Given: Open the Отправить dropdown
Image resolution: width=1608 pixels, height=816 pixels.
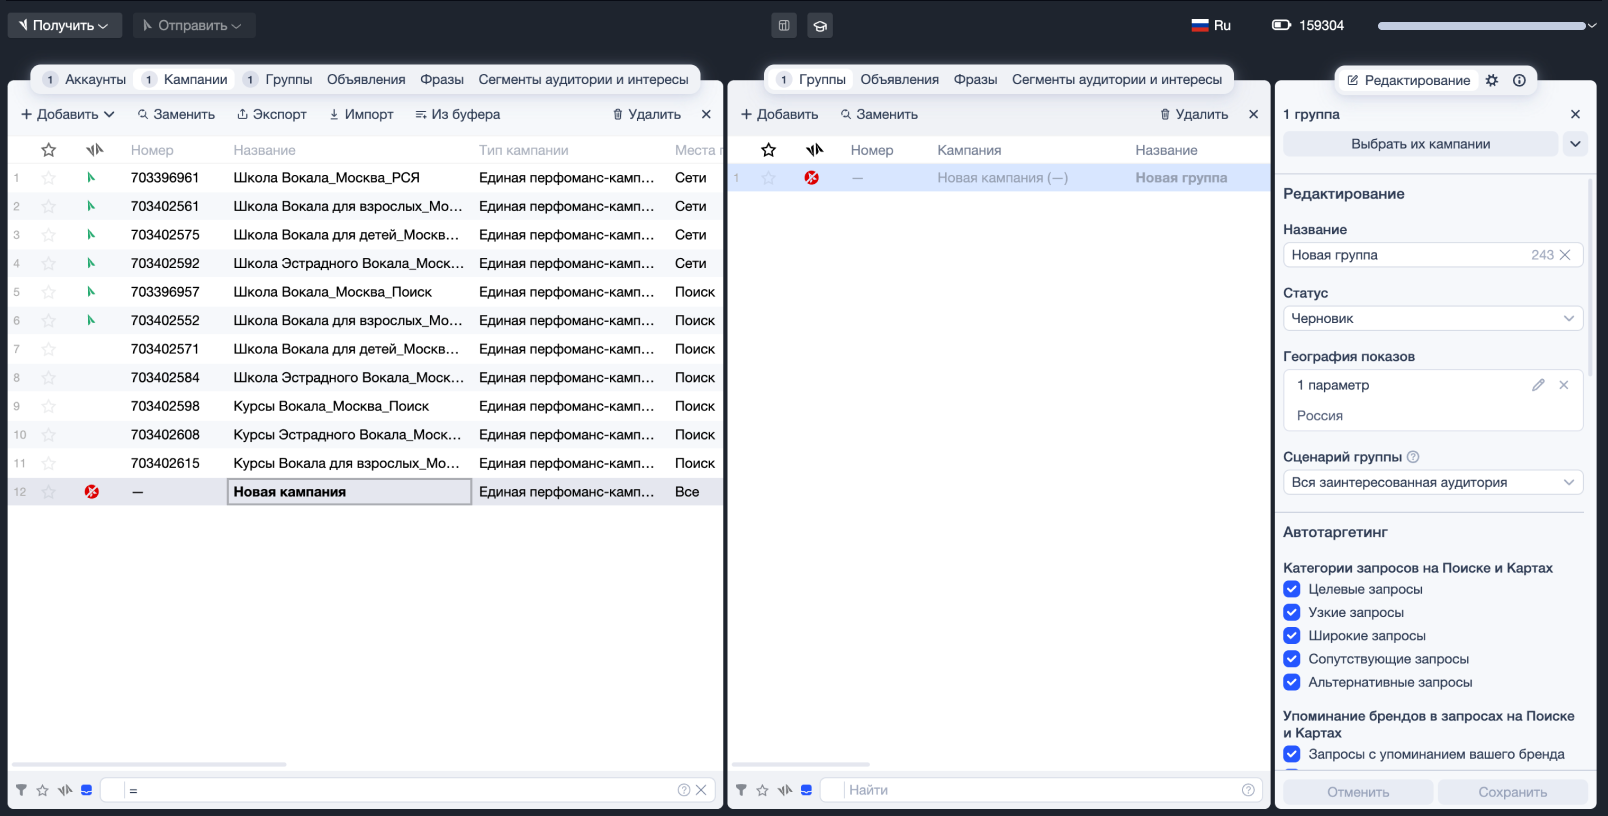Looking at the screenshot, I should pyautogui.click(x=194, y=25).
